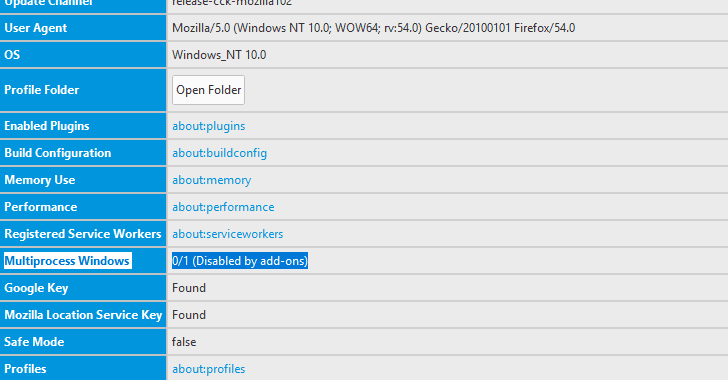Click the Google Key Found value
Image resolution: width=728 pixels, height=380 pixels.
click(189, 288)
